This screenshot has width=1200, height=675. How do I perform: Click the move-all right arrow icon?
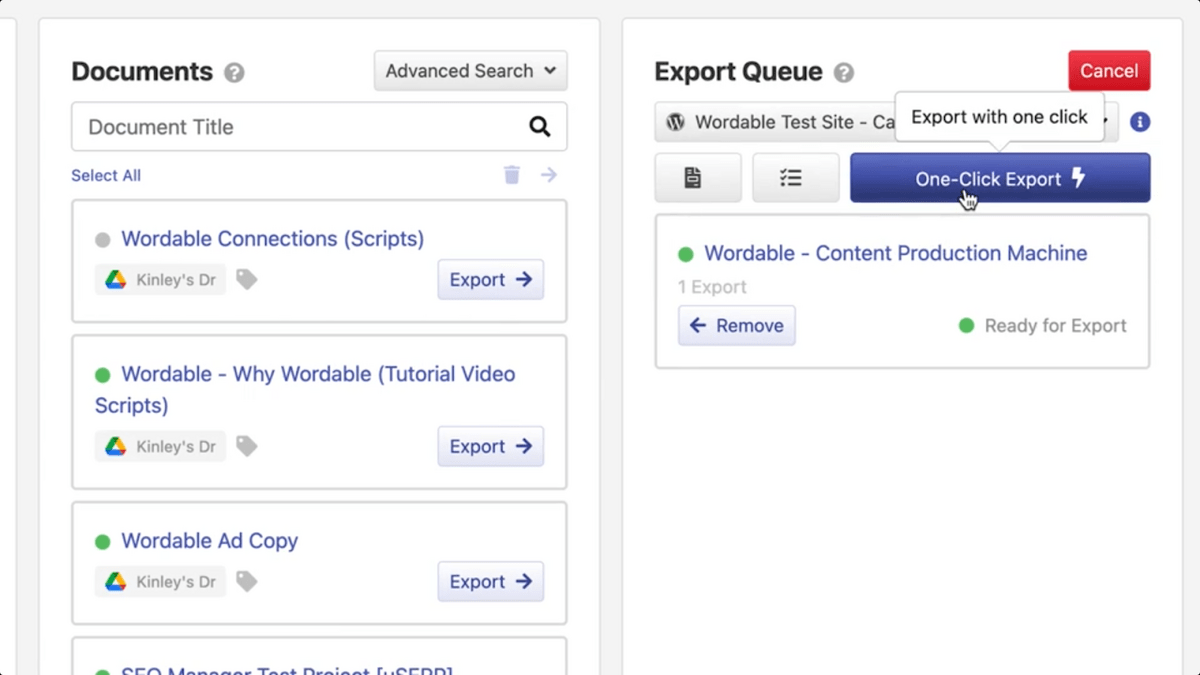(x=549, y=175)
